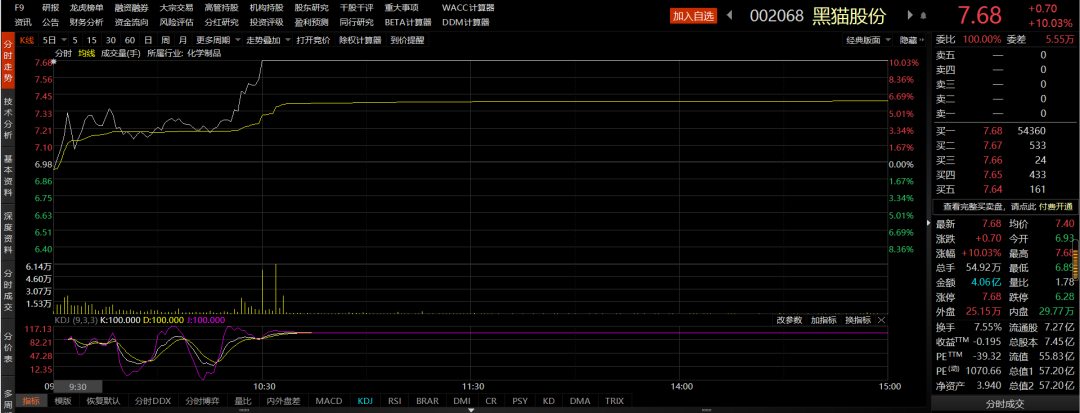
Task: Switch indicator to RSI
Action: coord(395,400)
